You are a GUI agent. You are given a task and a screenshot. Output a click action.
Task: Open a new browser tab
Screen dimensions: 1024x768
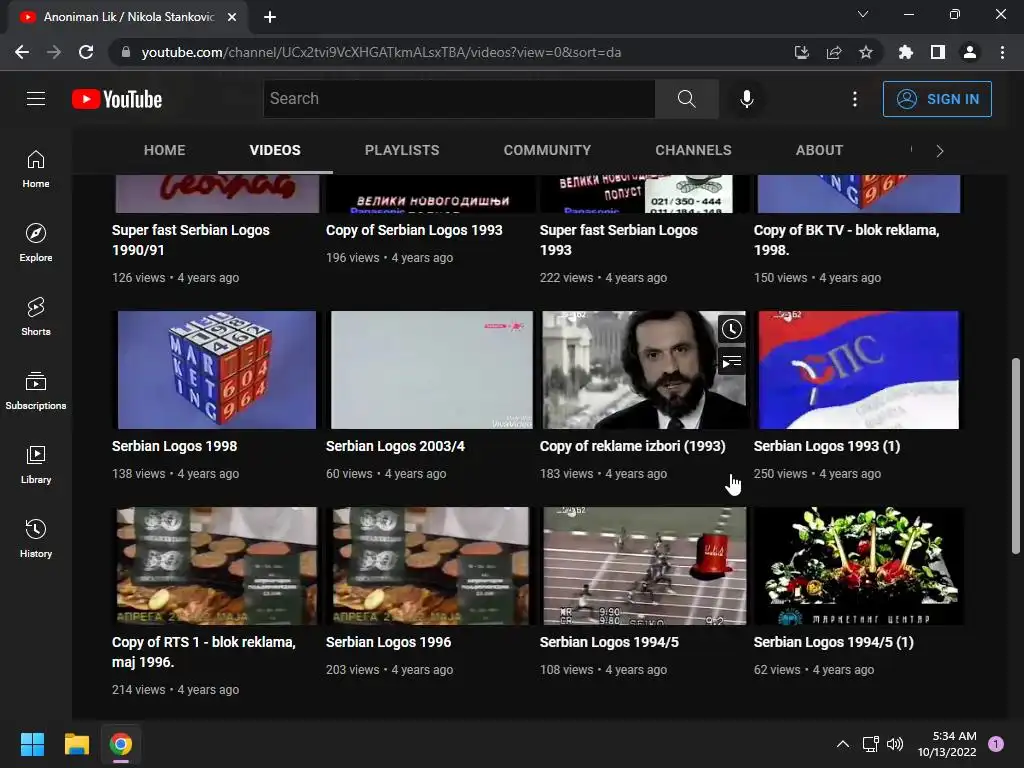[x=270, y=17]
